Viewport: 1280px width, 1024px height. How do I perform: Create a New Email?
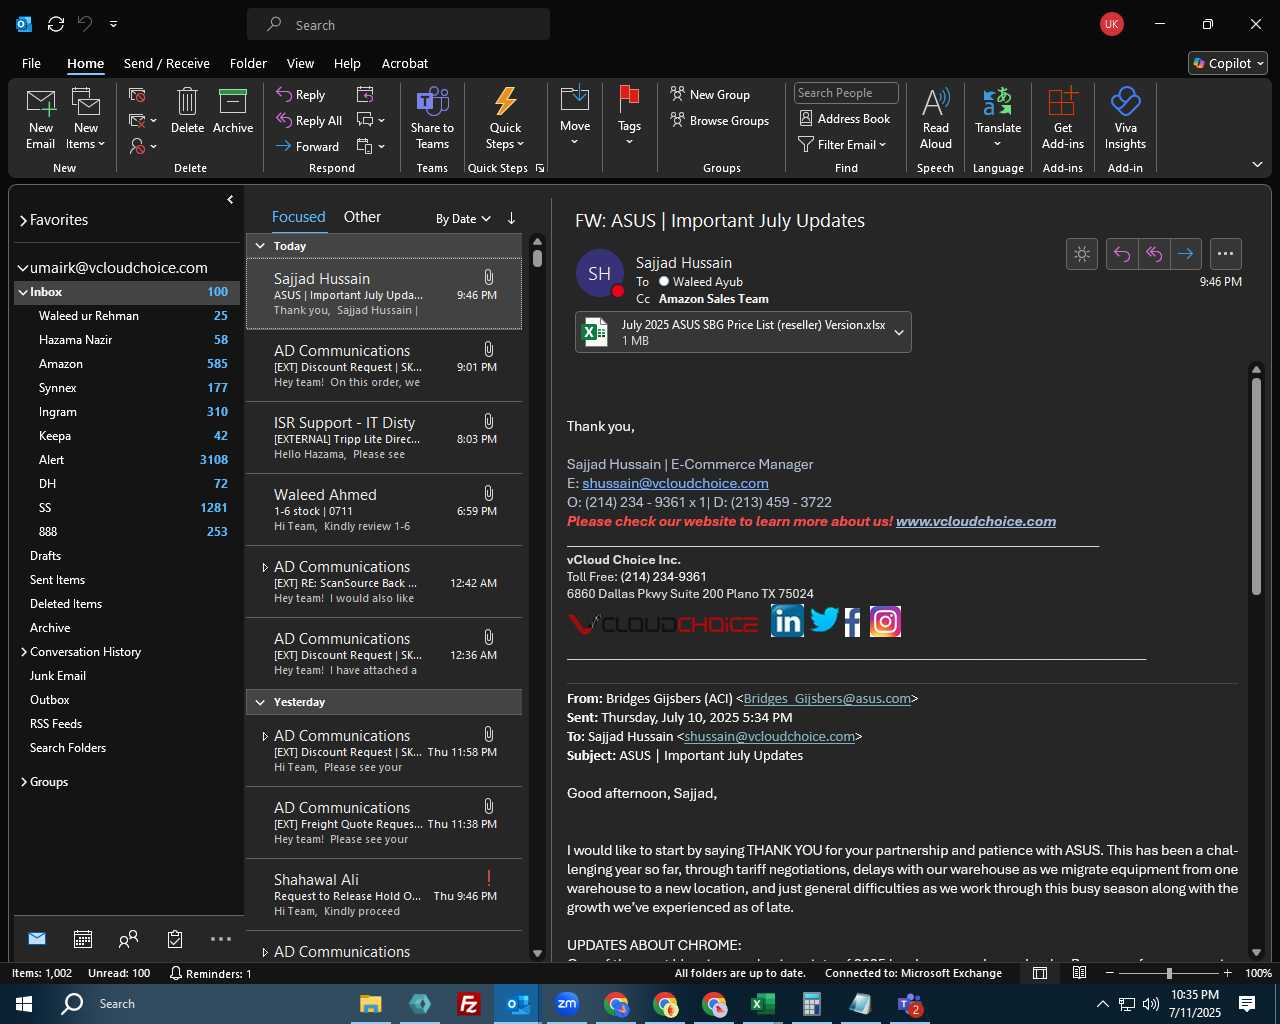coord(41,118)
